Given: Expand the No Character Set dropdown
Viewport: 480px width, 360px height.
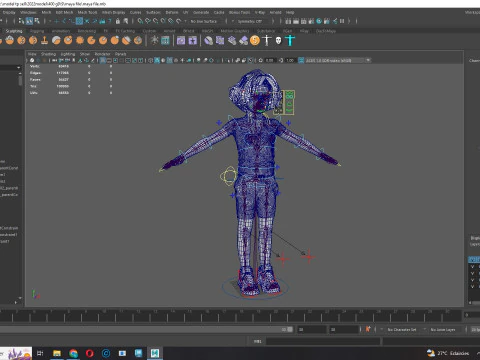Looking at the screenshot, I should 403,329.
